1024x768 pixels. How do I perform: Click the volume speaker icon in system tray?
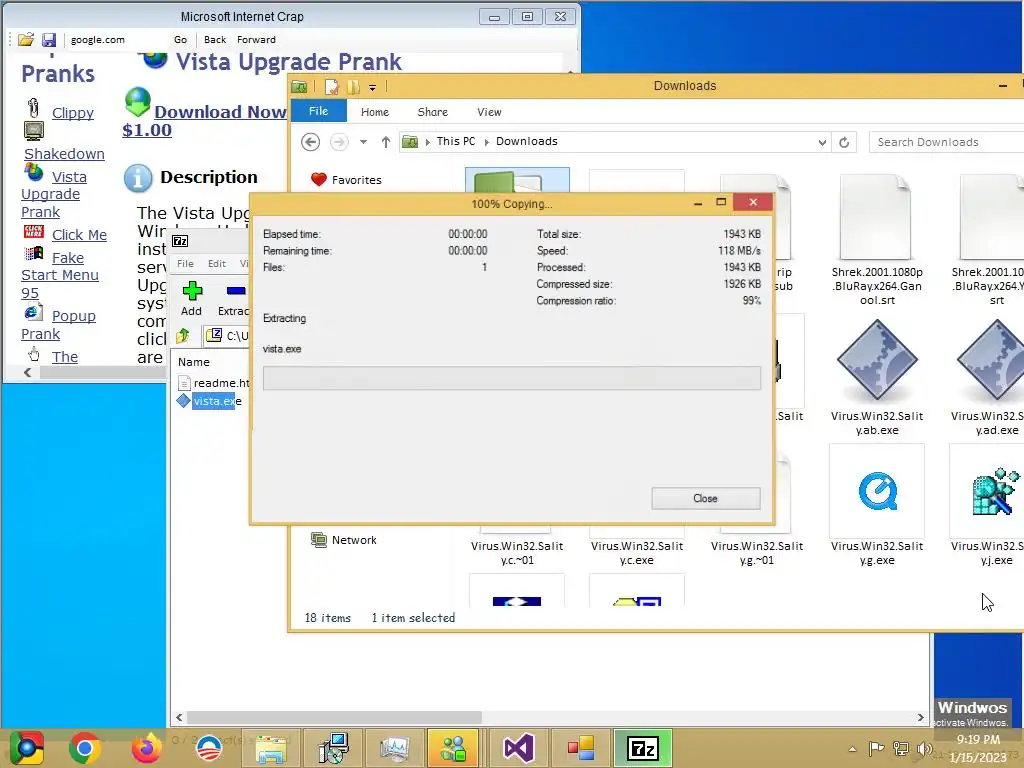pyautogui.click(x=923, y=749)
